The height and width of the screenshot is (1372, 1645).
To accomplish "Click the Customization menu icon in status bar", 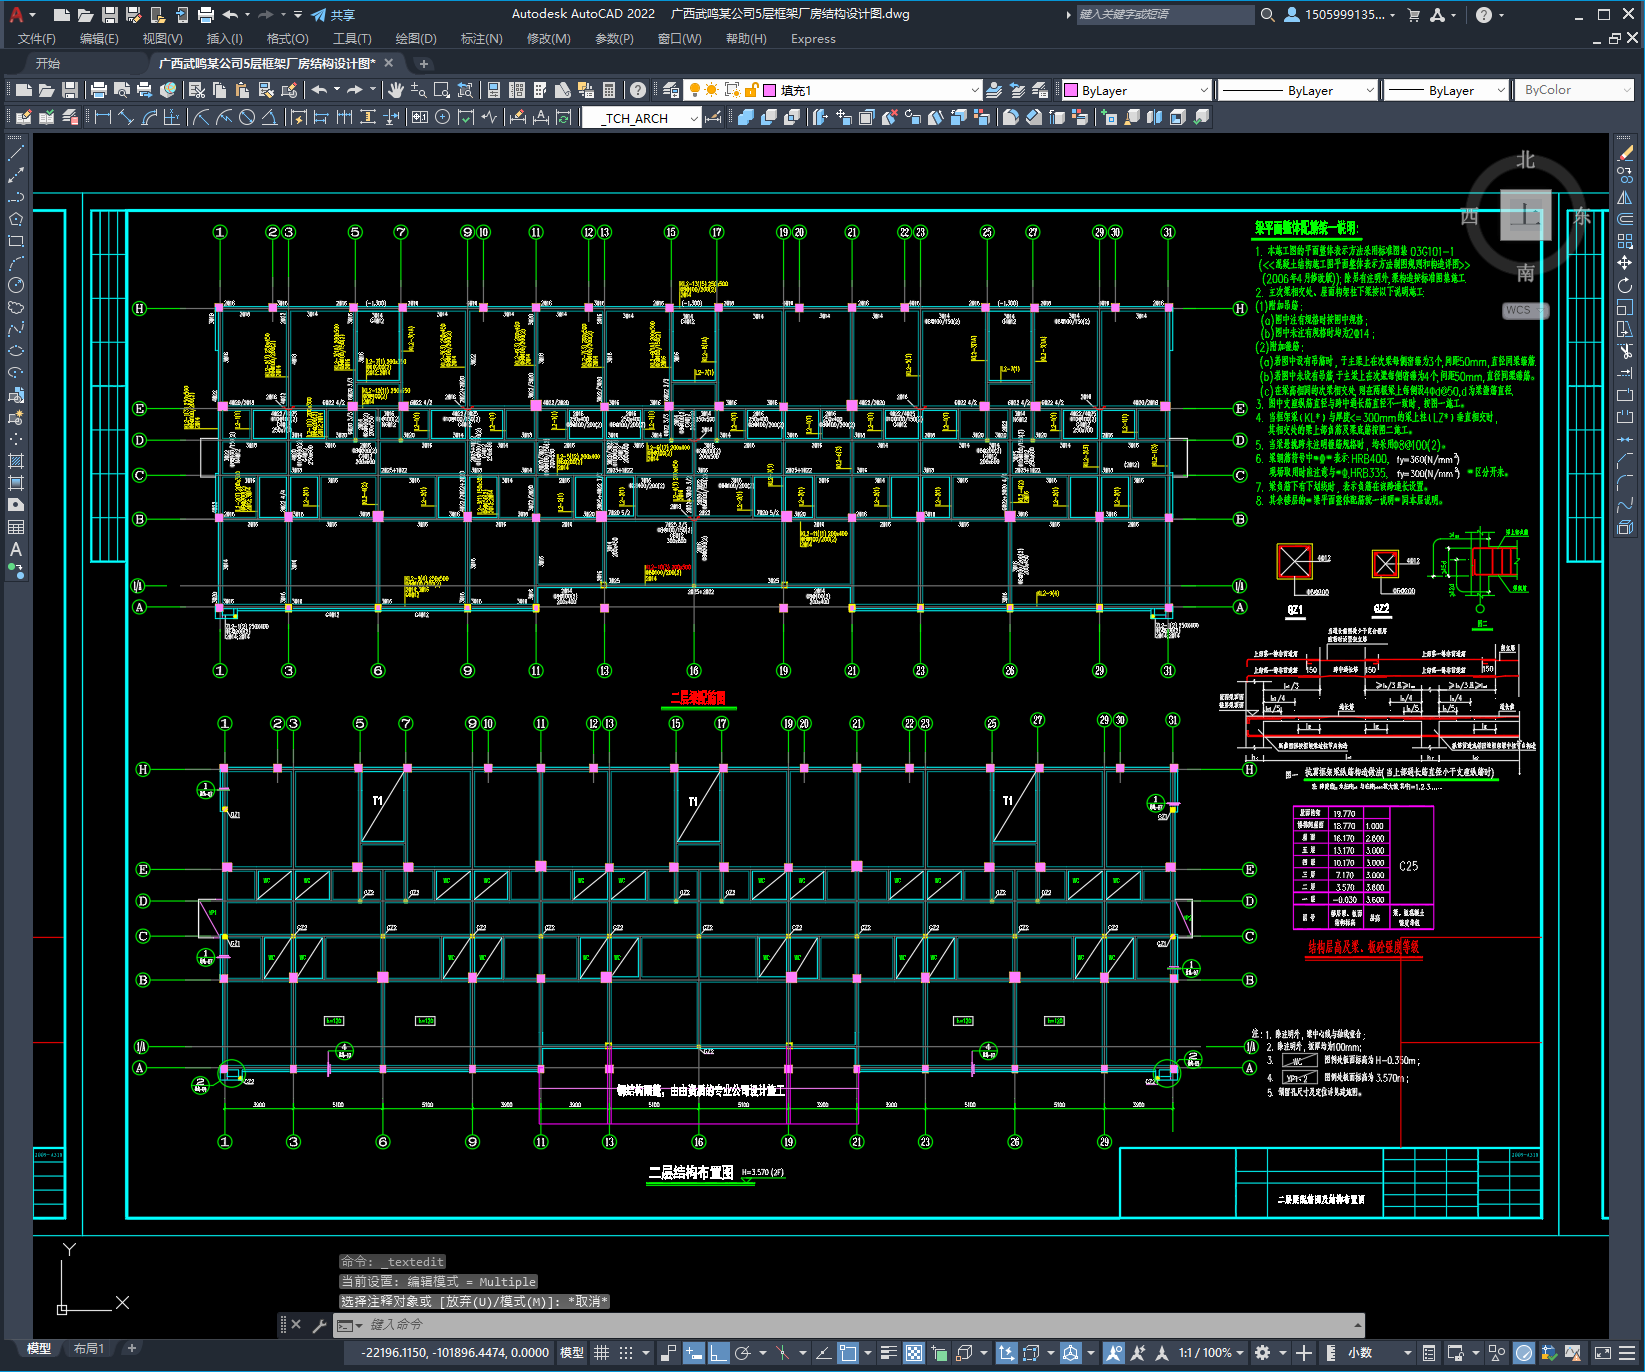I will [1627, 1353].
